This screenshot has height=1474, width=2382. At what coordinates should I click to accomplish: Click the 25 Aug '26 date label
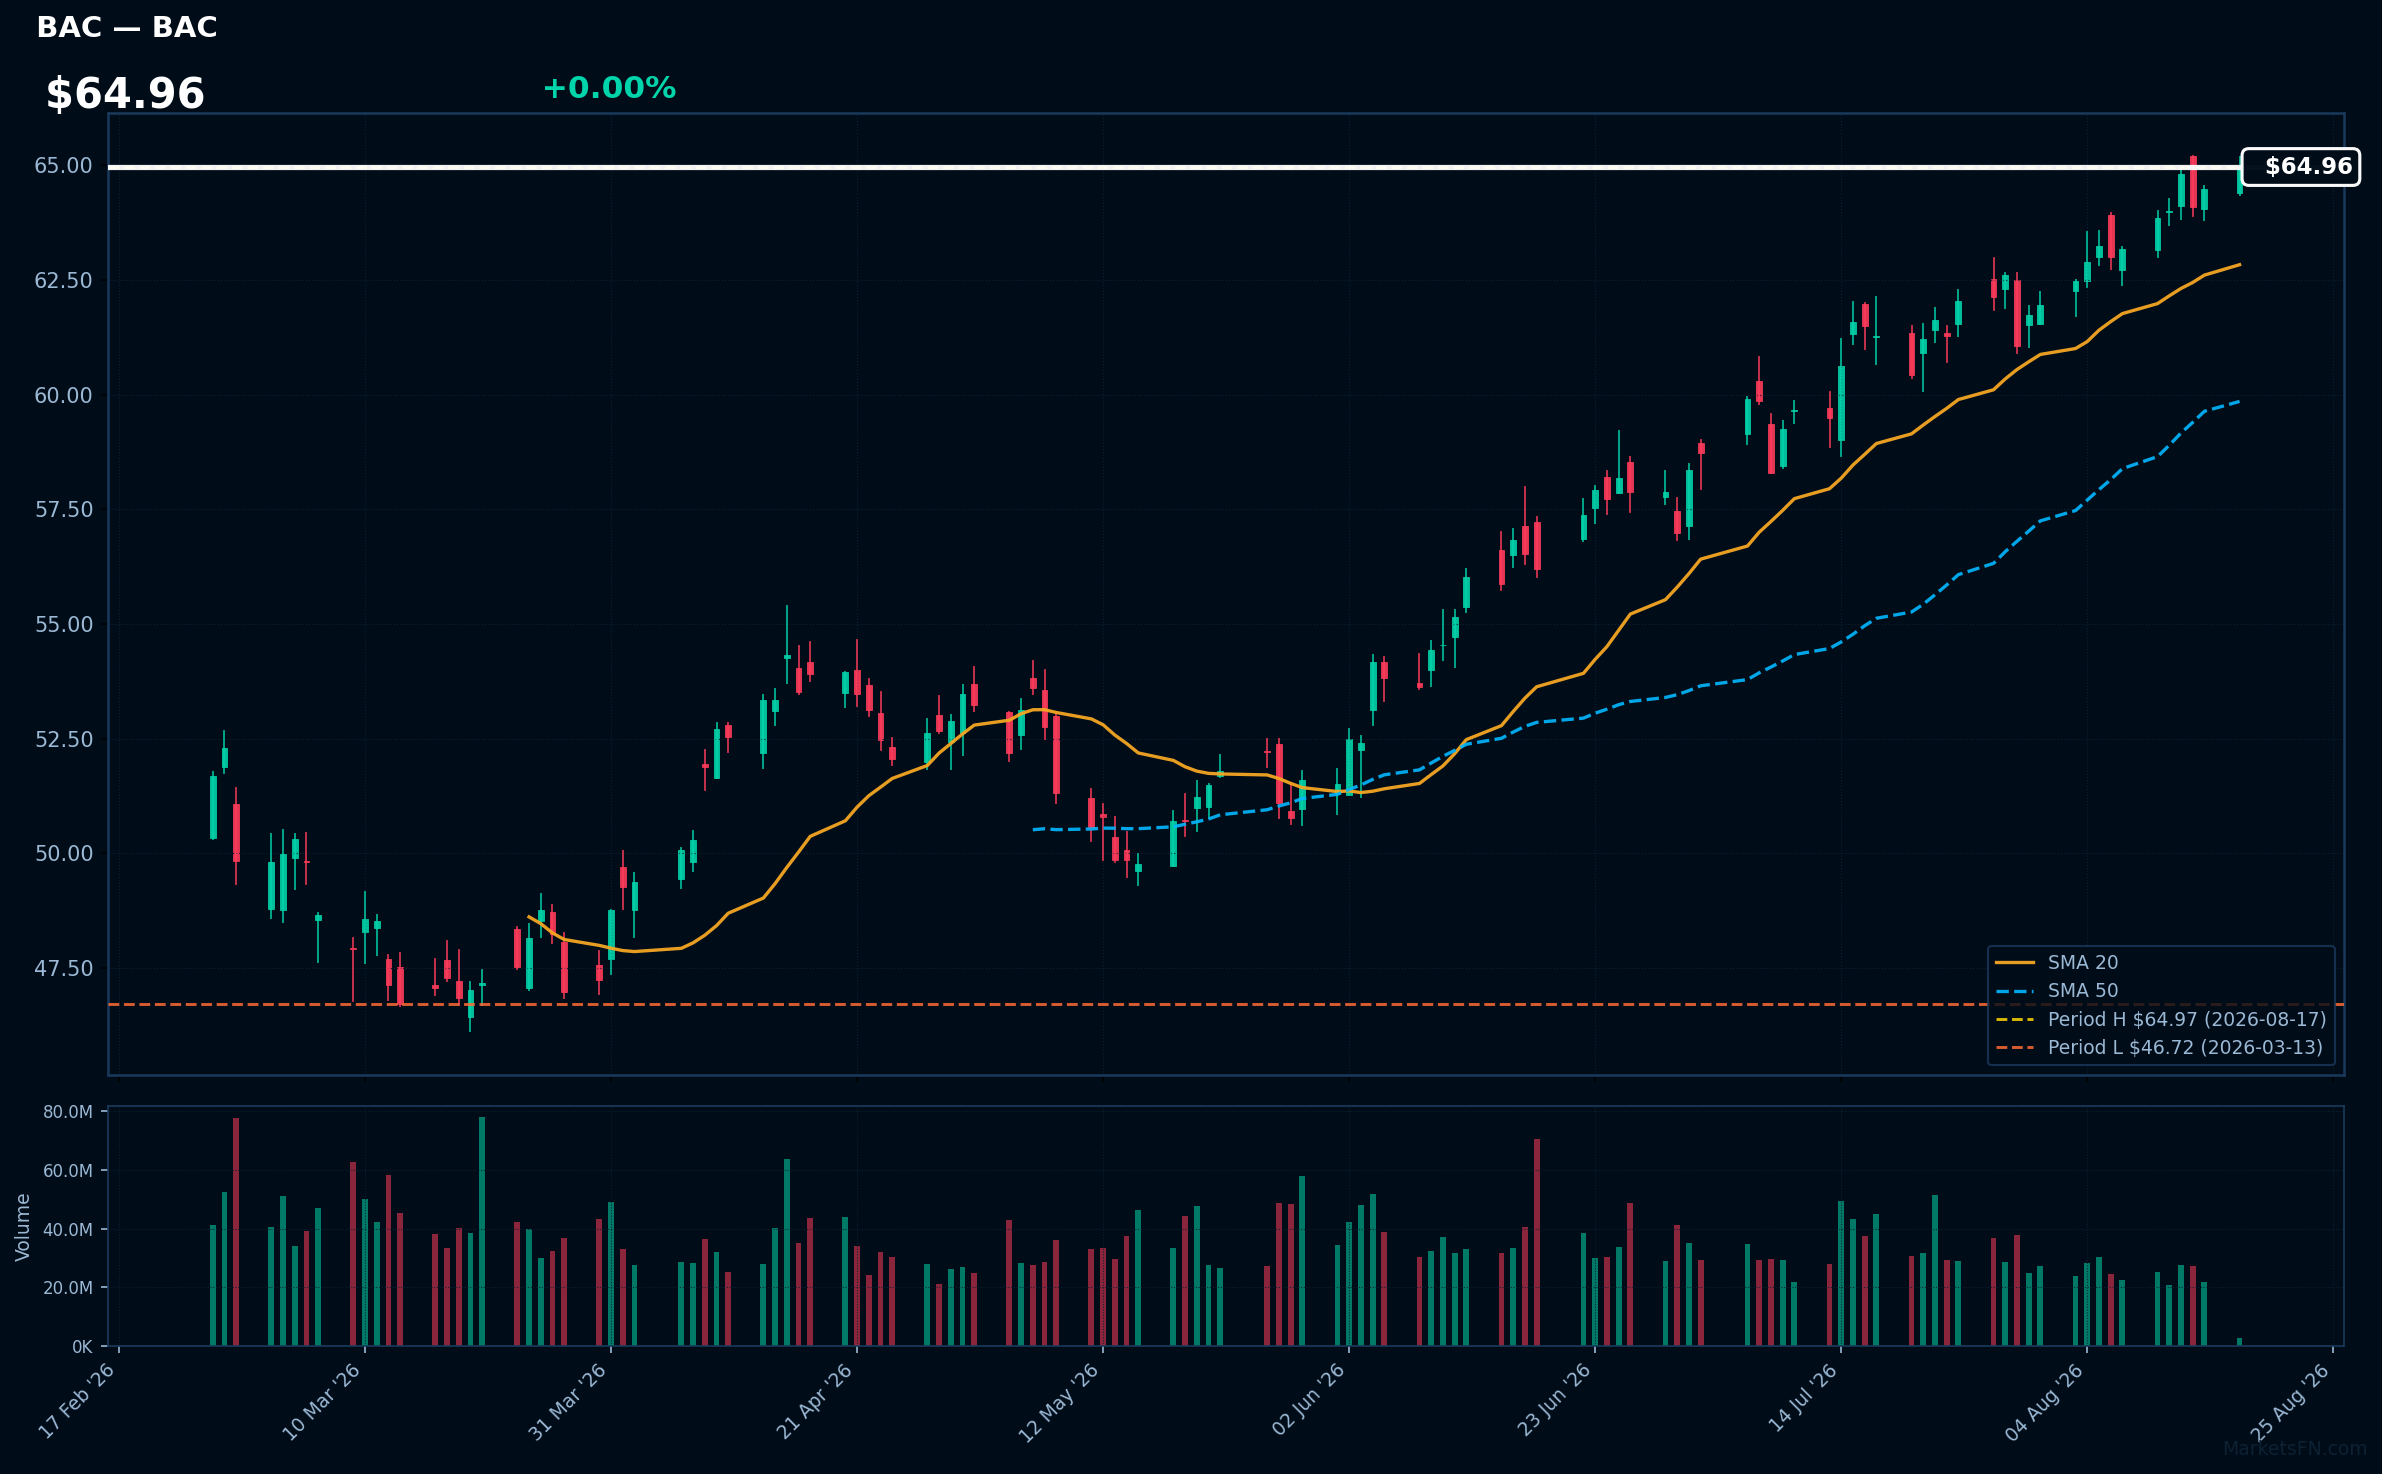tap(2290, 1402)
